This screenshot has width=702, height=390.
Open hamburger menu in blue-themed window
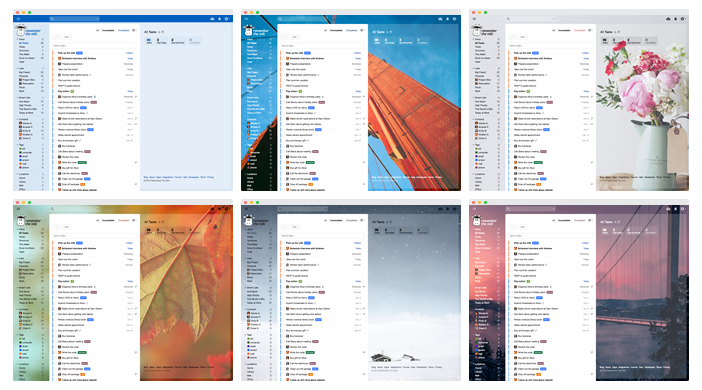click(x=18, y=19)
